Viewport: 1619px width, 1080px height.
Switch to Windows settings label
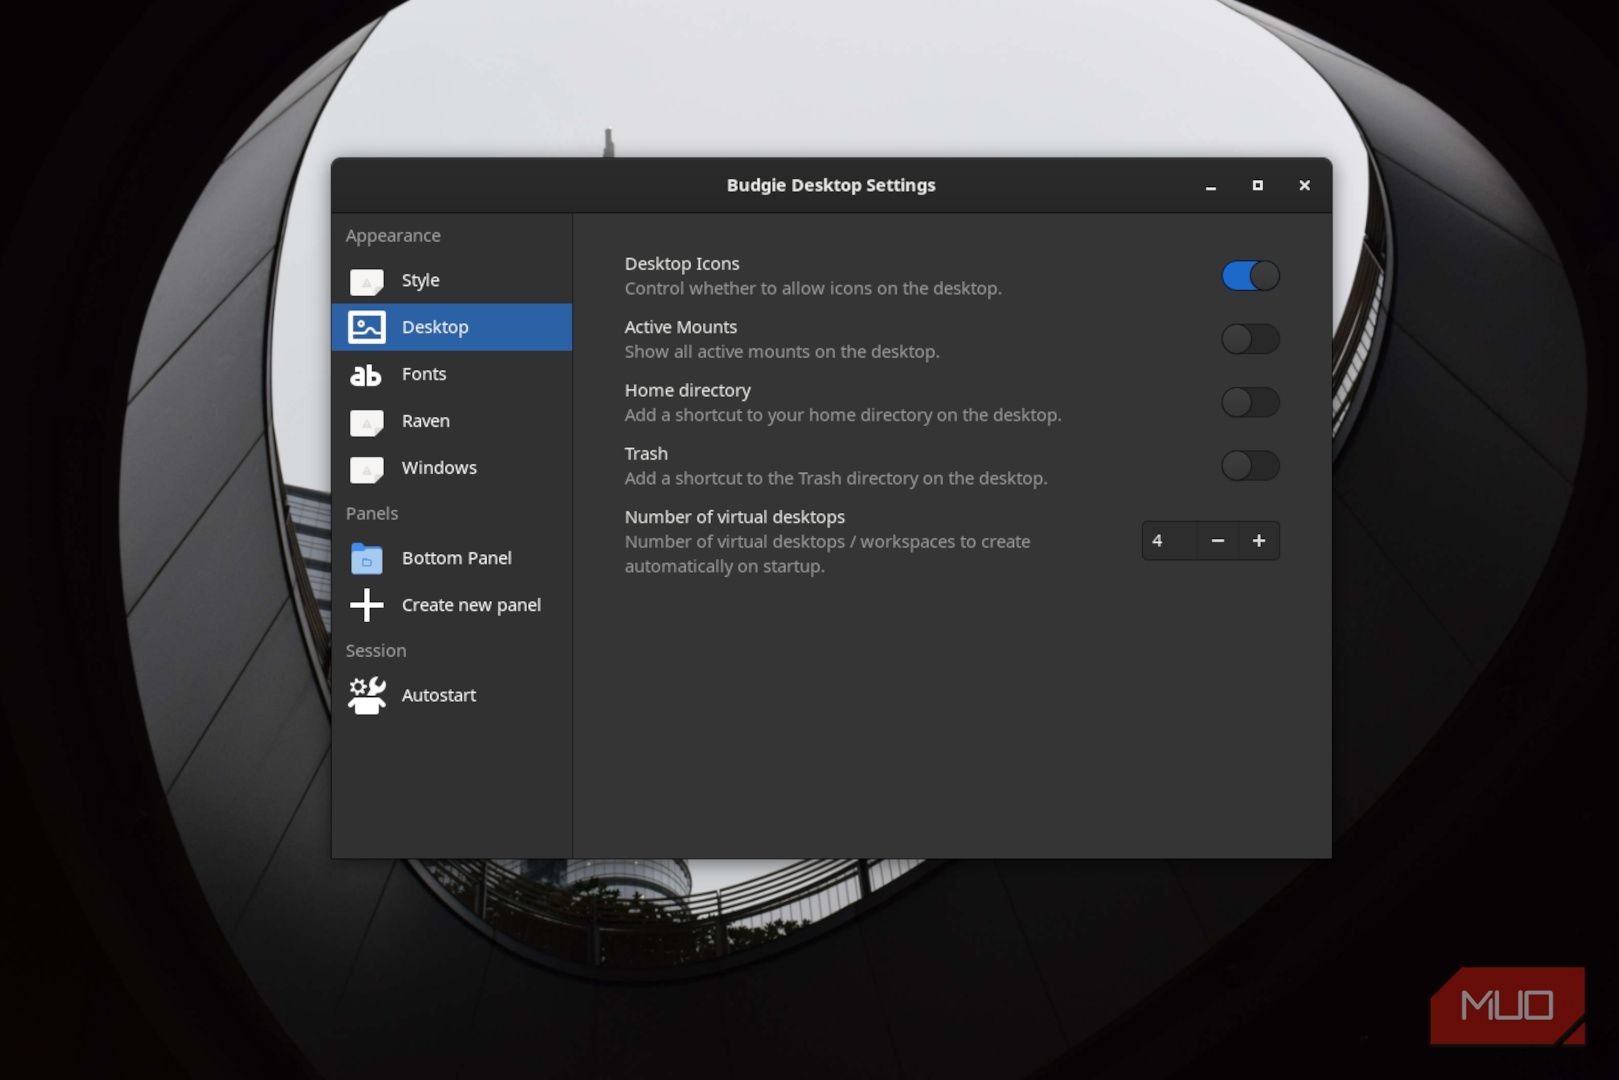point(439,468)
